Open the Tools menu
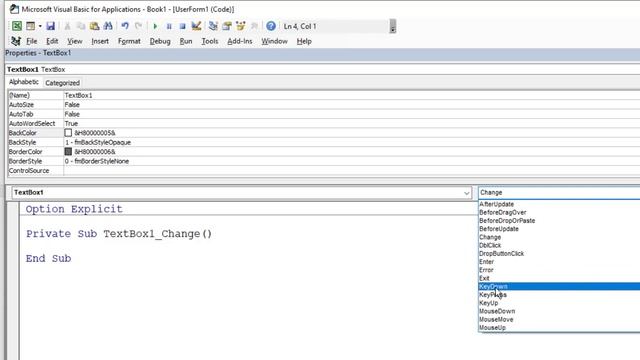 point(210,41)
